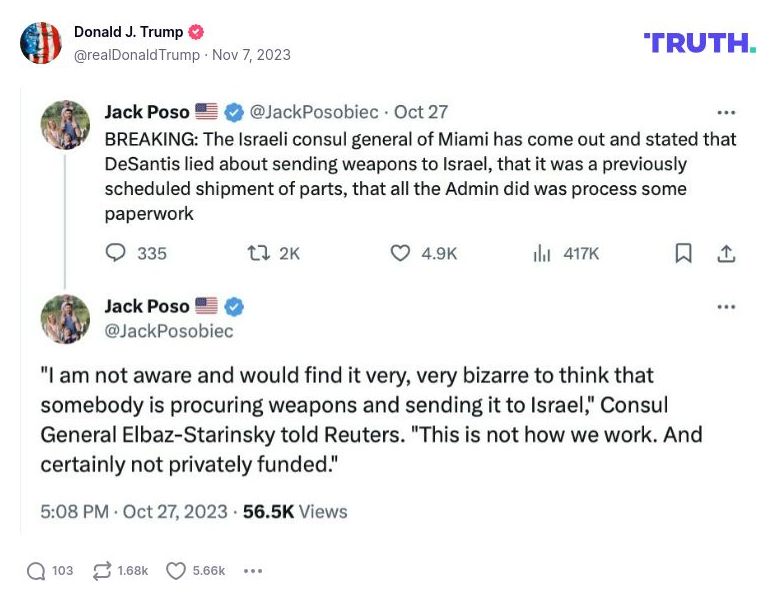Viewport: 777px width, 601px height.
Task: Click the TRUTH. logo
Action: pos(700,42)
